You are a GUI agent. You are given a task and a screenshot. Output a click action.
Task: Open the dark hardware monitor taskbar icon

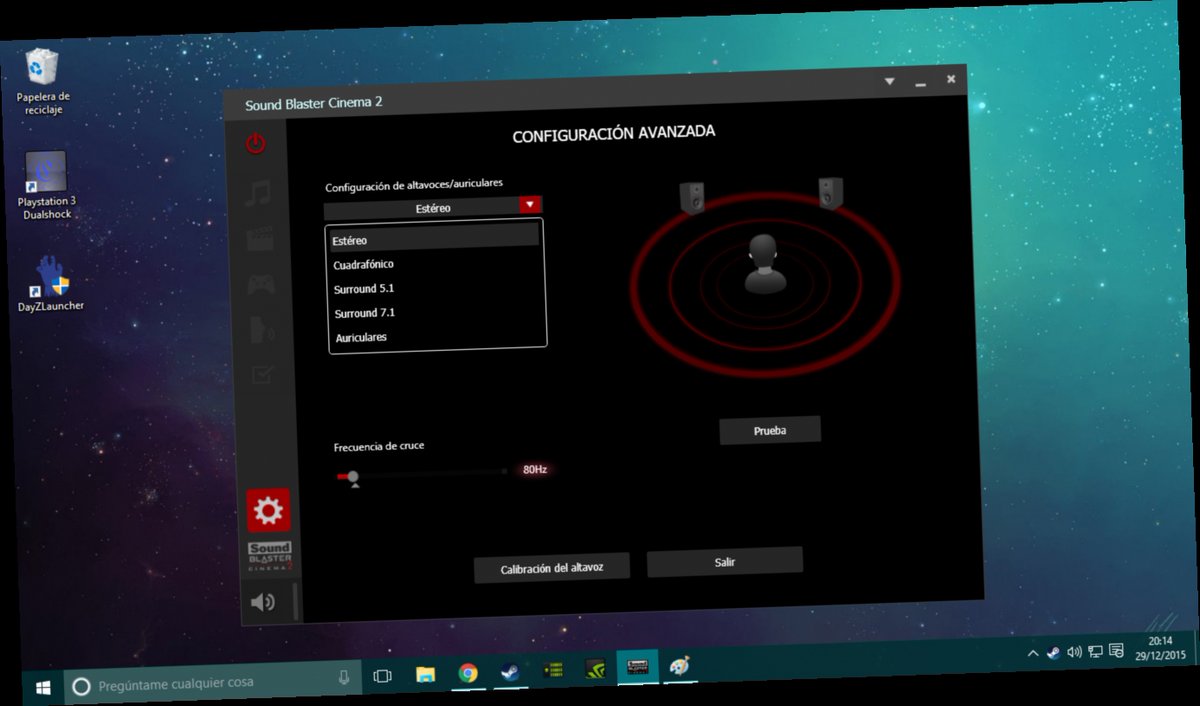pos(553,670)
